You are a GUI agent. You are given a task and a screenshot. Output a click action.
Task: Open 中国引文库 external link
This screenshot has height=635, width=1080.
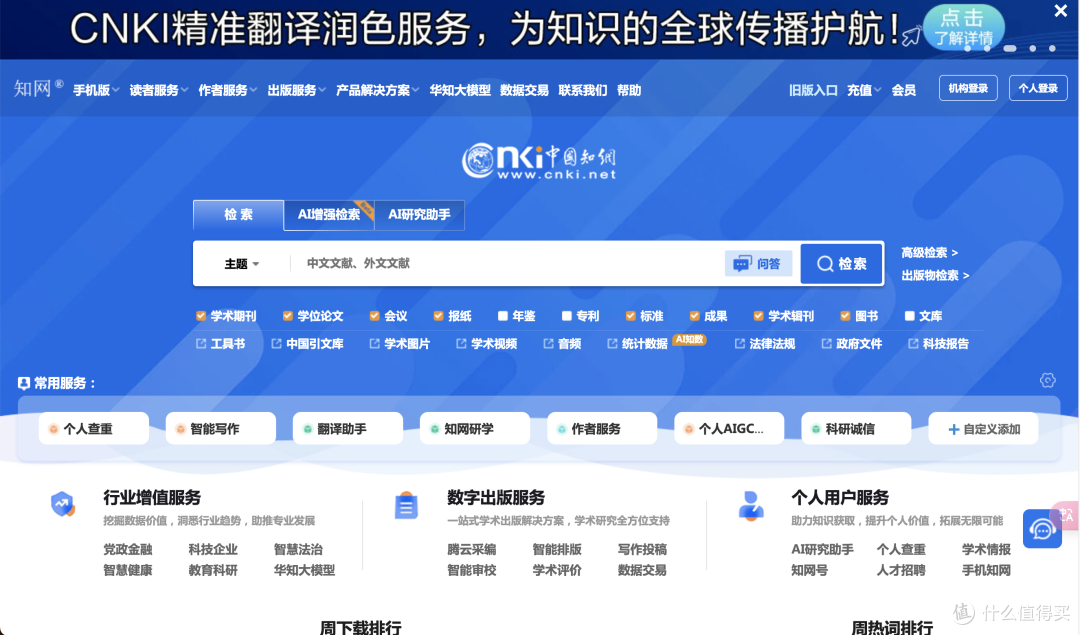307,344
